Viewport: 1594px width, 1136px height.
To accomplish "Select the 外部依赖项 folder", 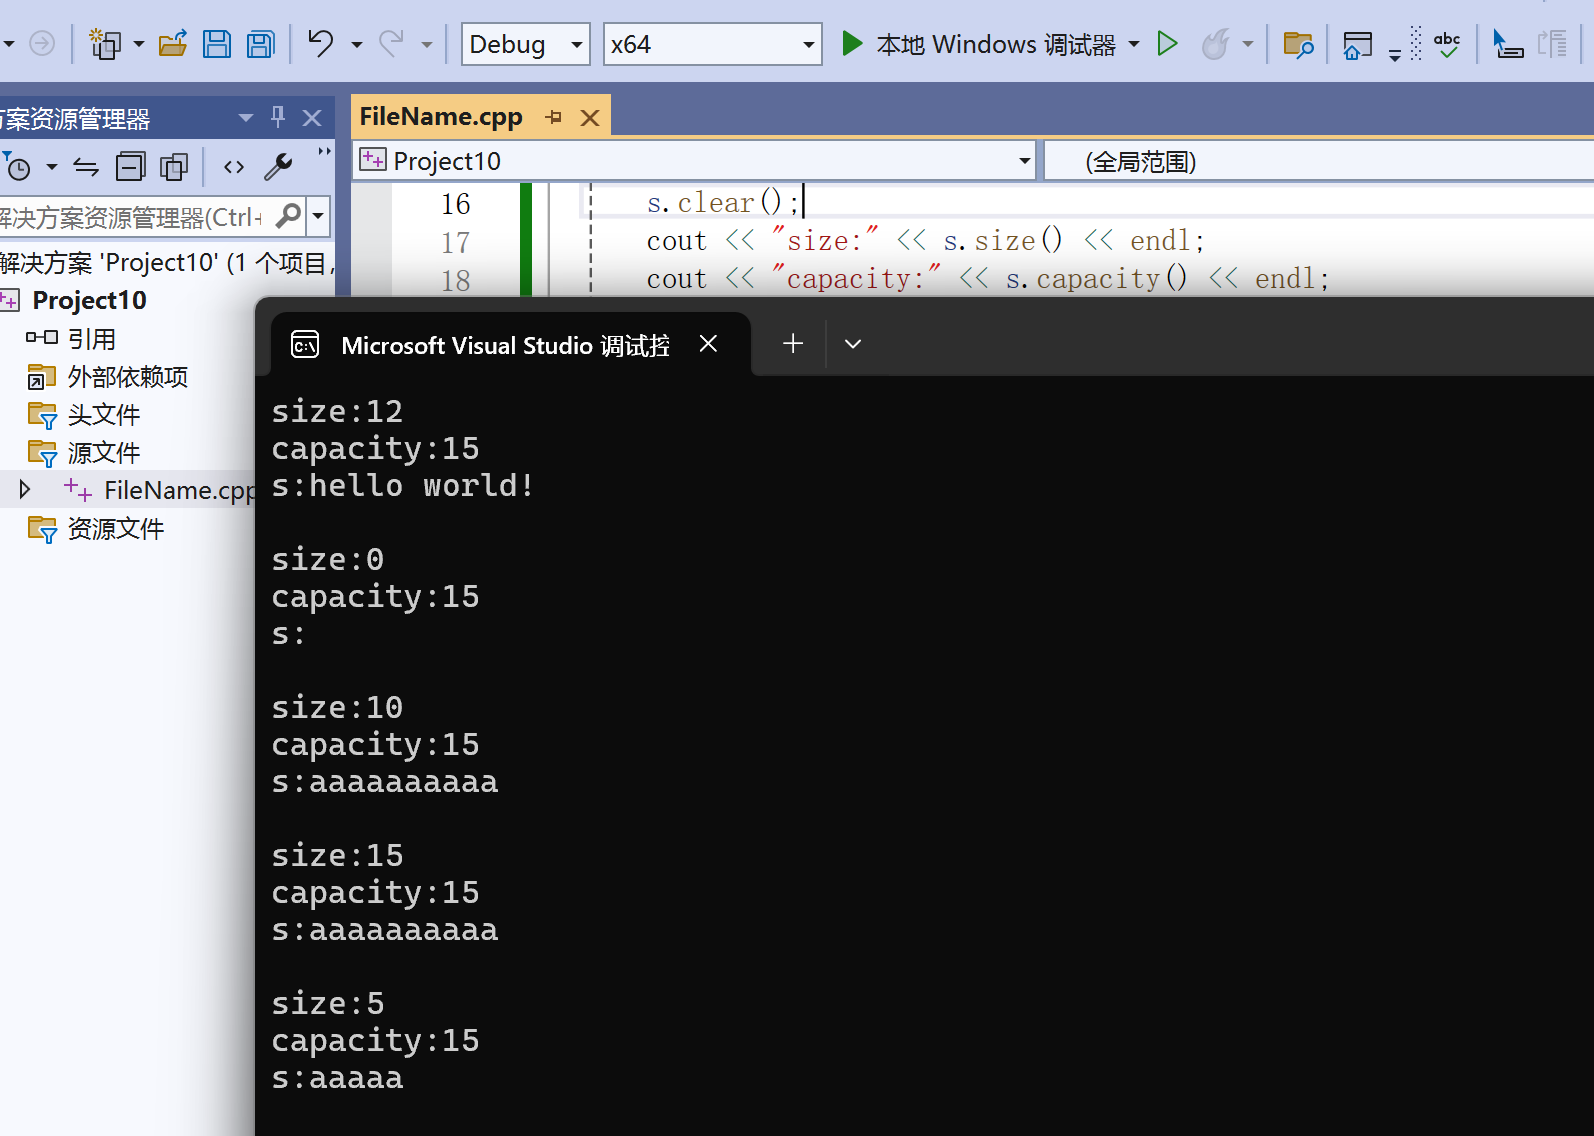I will pyautogui.click(x=127, y=377).
